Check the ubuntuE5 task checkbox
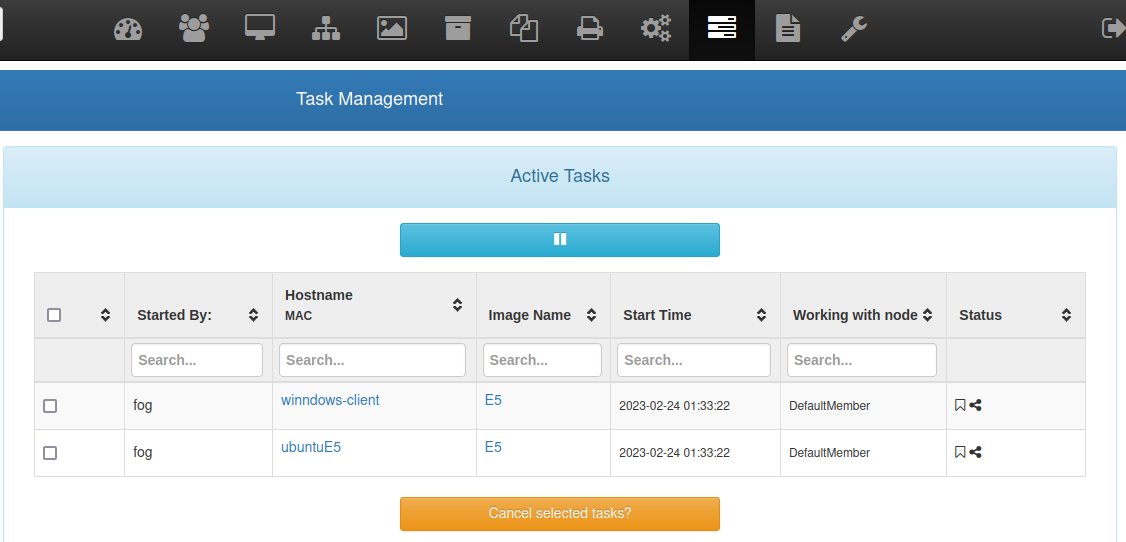This screenshot has width=1126, height=542. (50, 453)
